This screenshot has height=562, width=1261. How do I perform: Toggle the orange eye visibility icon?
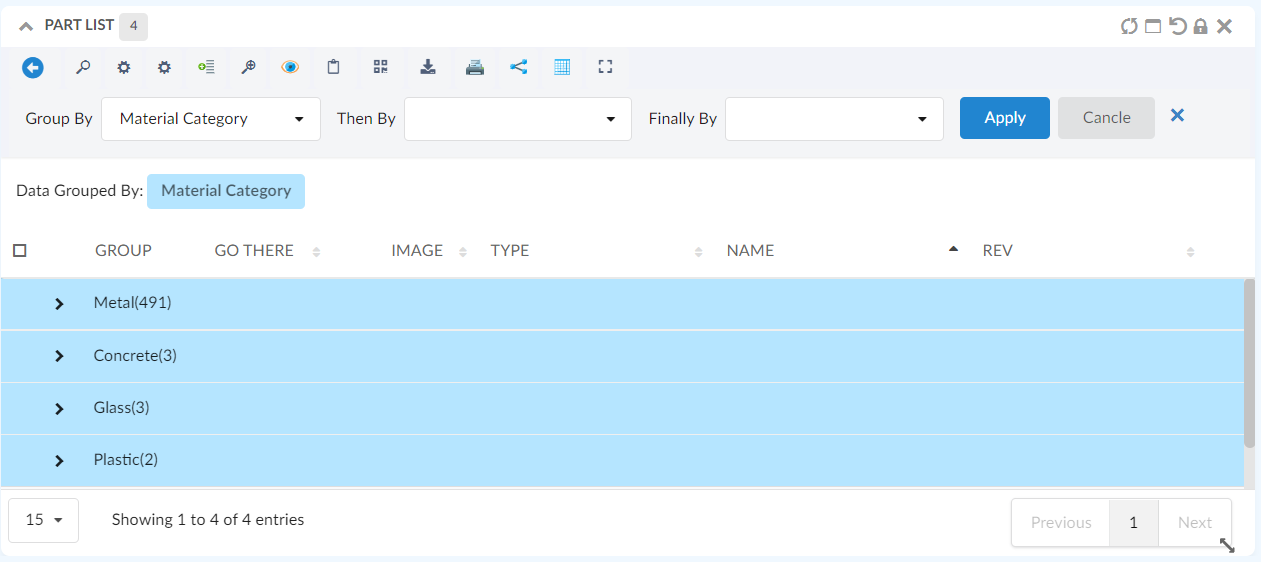[290, 67]
